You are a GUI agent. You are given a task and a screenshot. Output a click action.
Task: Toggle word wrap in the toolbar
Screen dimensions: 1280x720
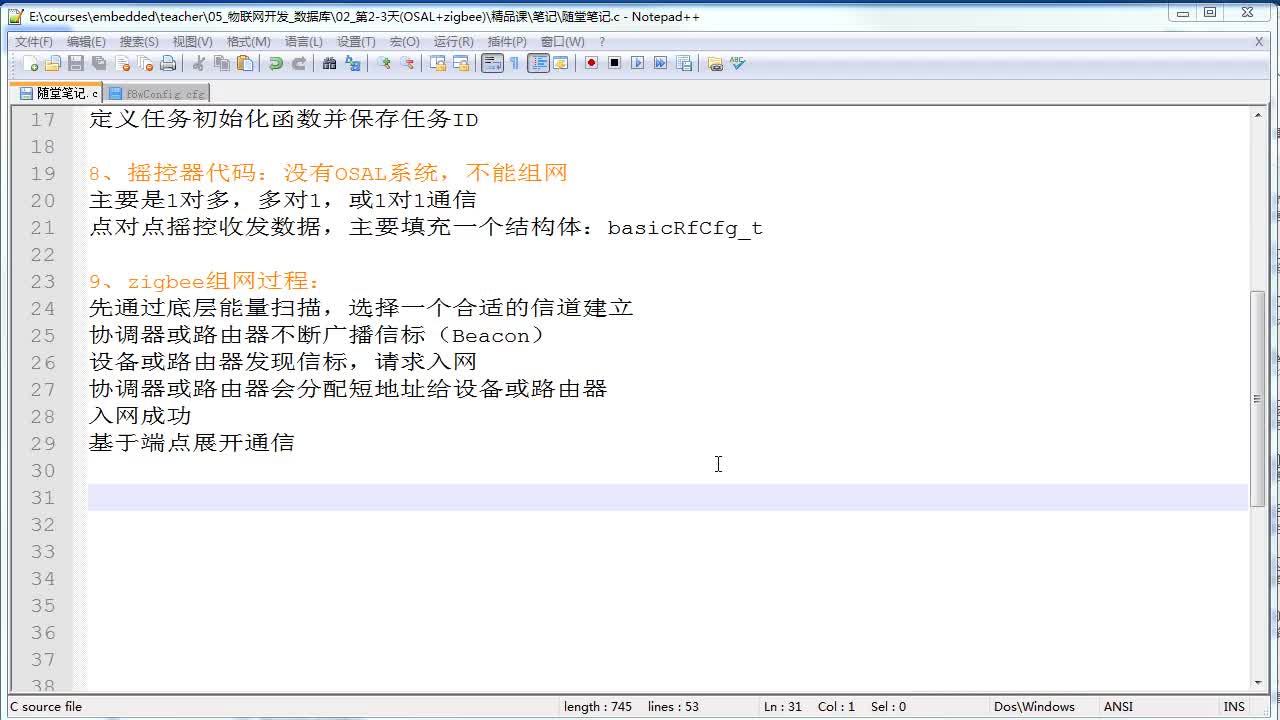click(492, 63)
